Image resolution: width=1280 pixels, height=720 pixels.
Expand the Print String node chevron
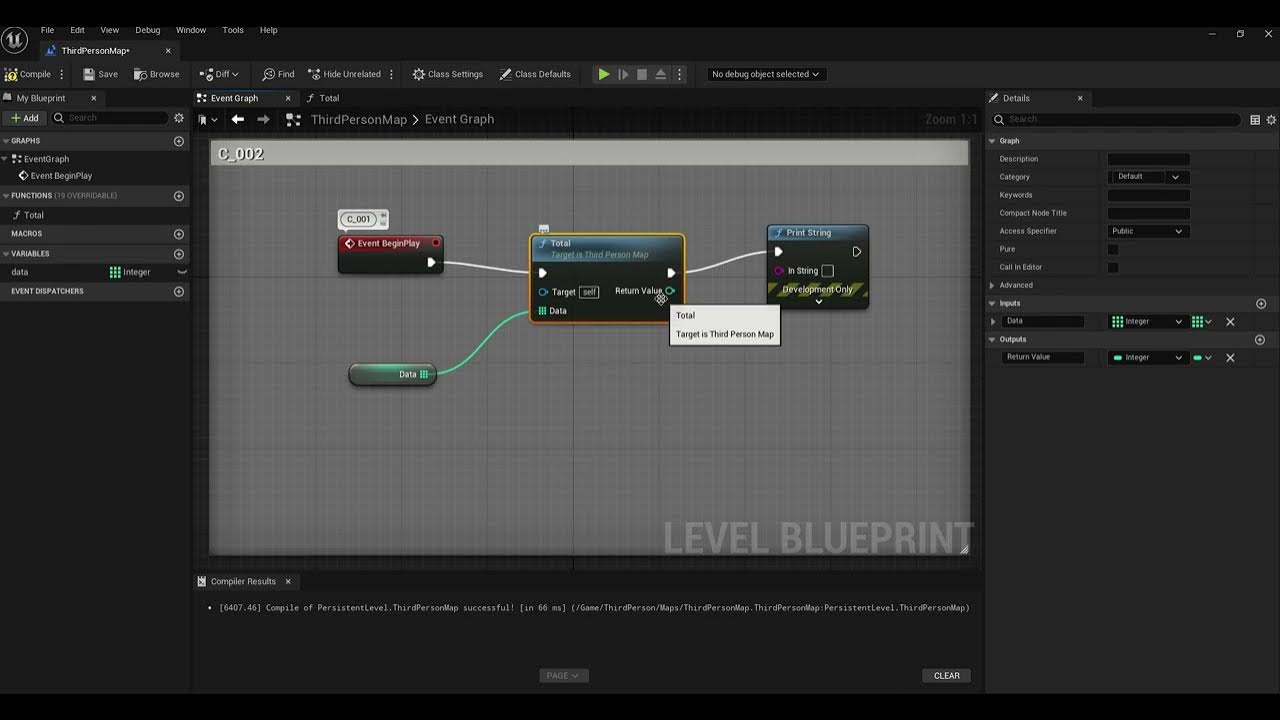[818, 301]
